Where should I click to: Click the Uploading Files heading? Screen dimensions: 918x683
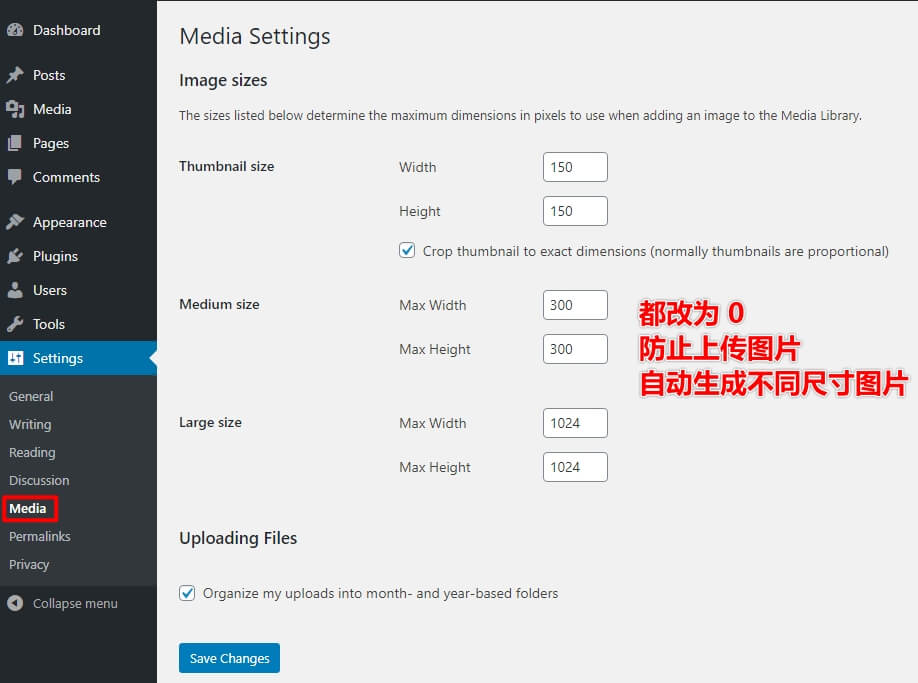tap(238, 538)
